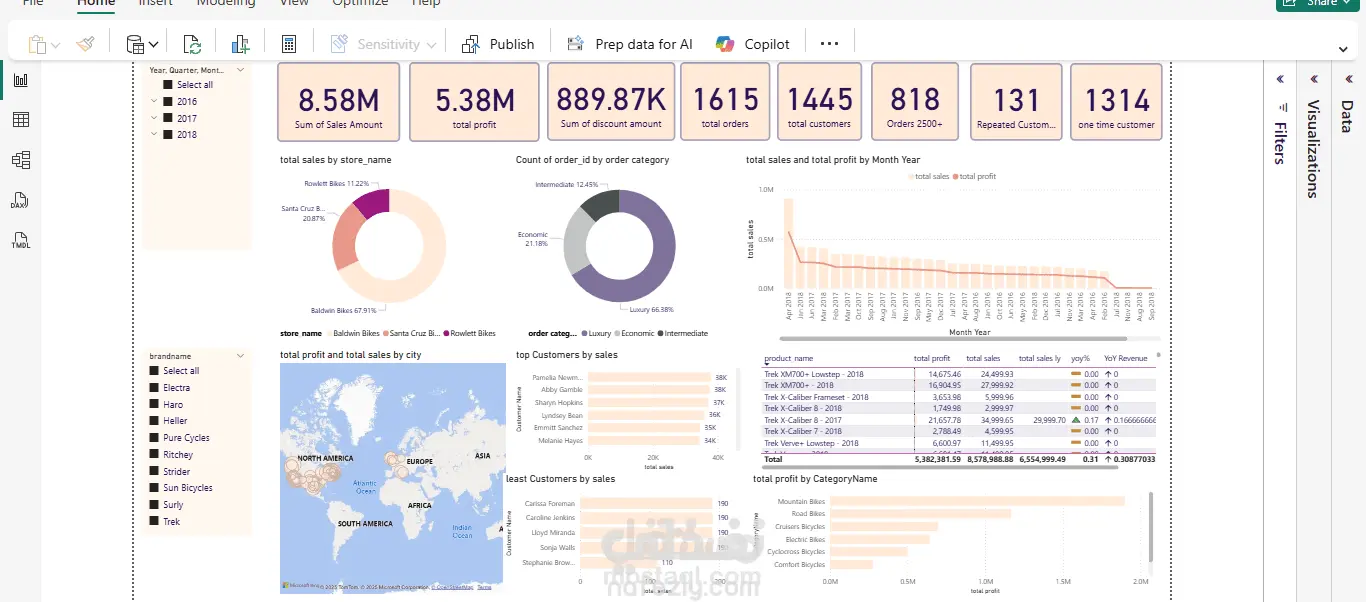Toggle the Pure Cycles brand checkbox
The image size is (1366, 602).
click(154, 438)
